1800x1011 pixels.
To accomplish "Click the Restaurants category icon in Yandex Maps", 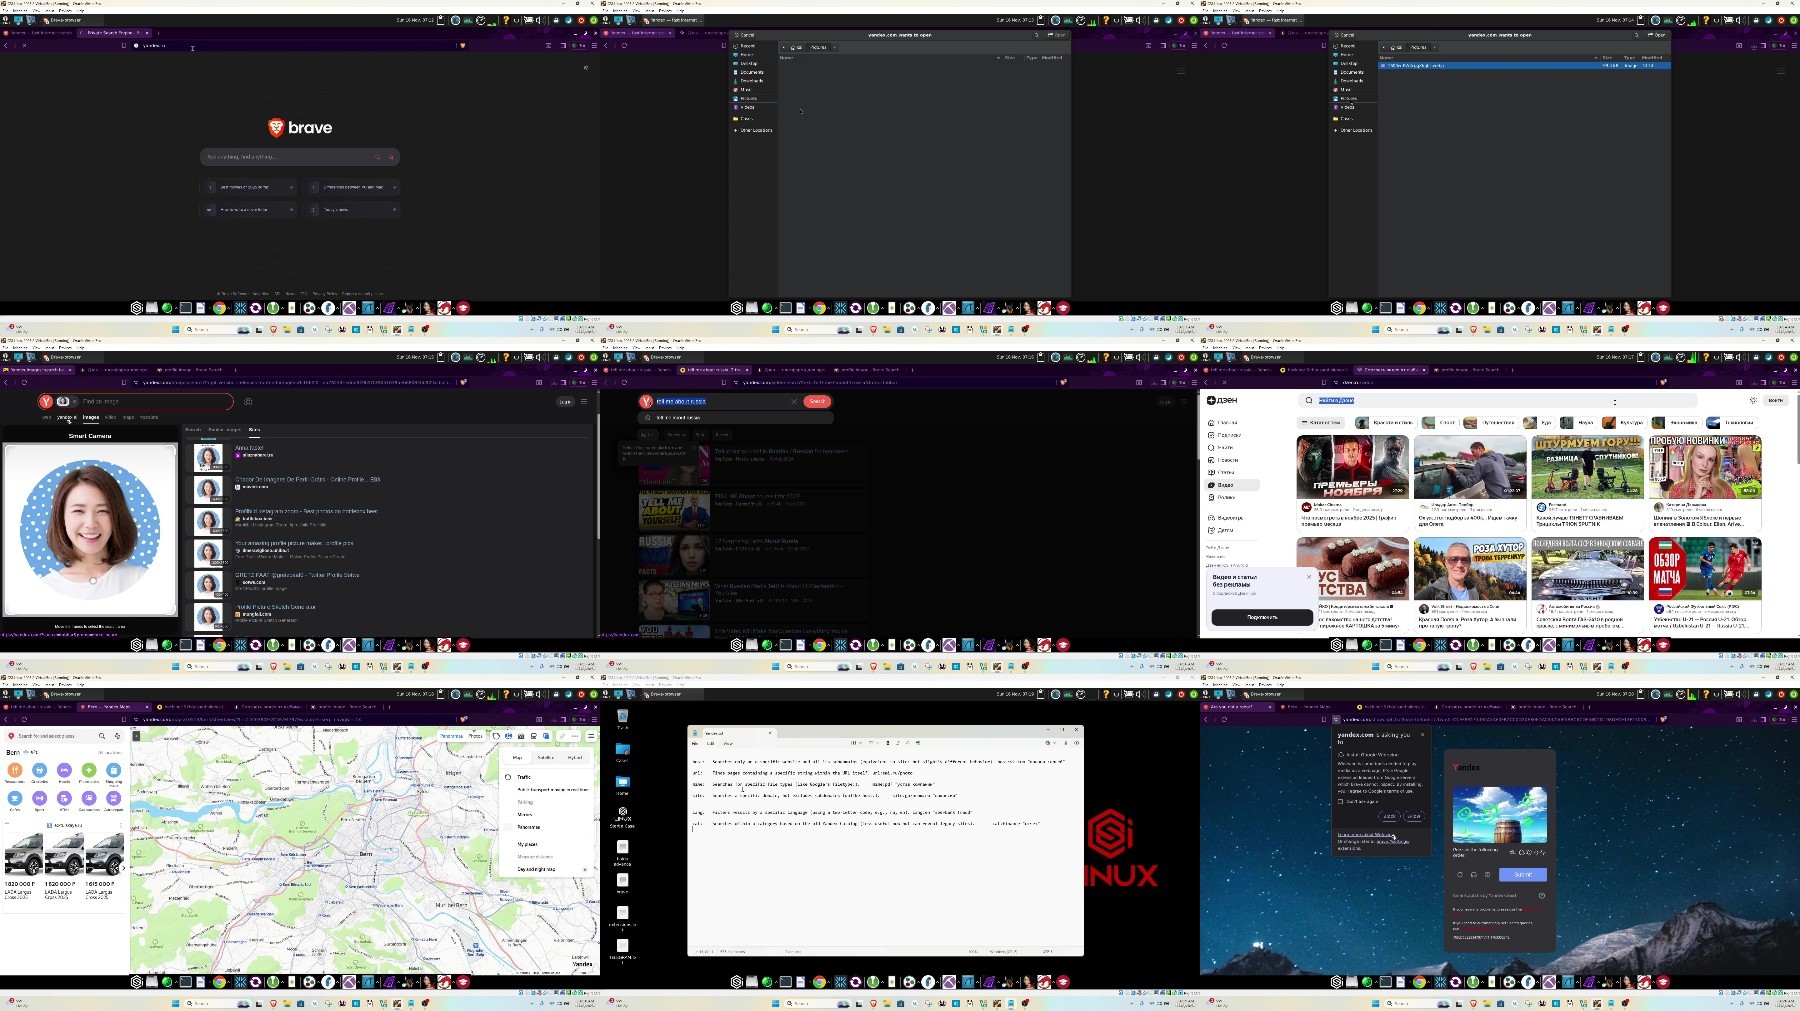I will pyautogui.click(x=15, y=770).
